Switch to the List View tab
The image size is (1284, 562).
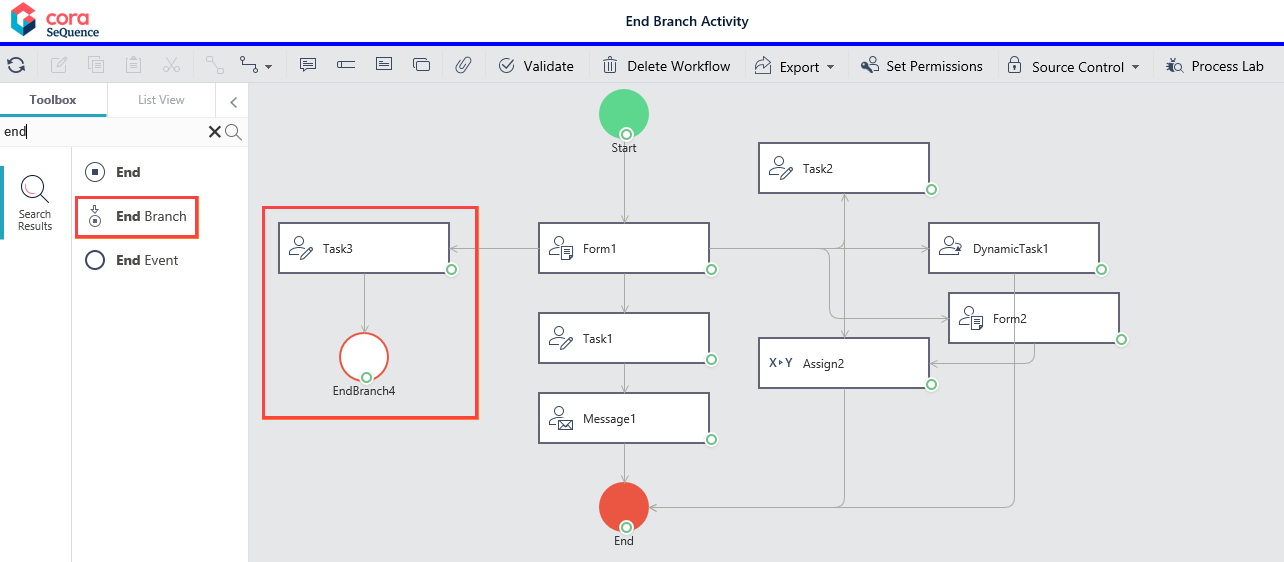click(x=161, y=100)
